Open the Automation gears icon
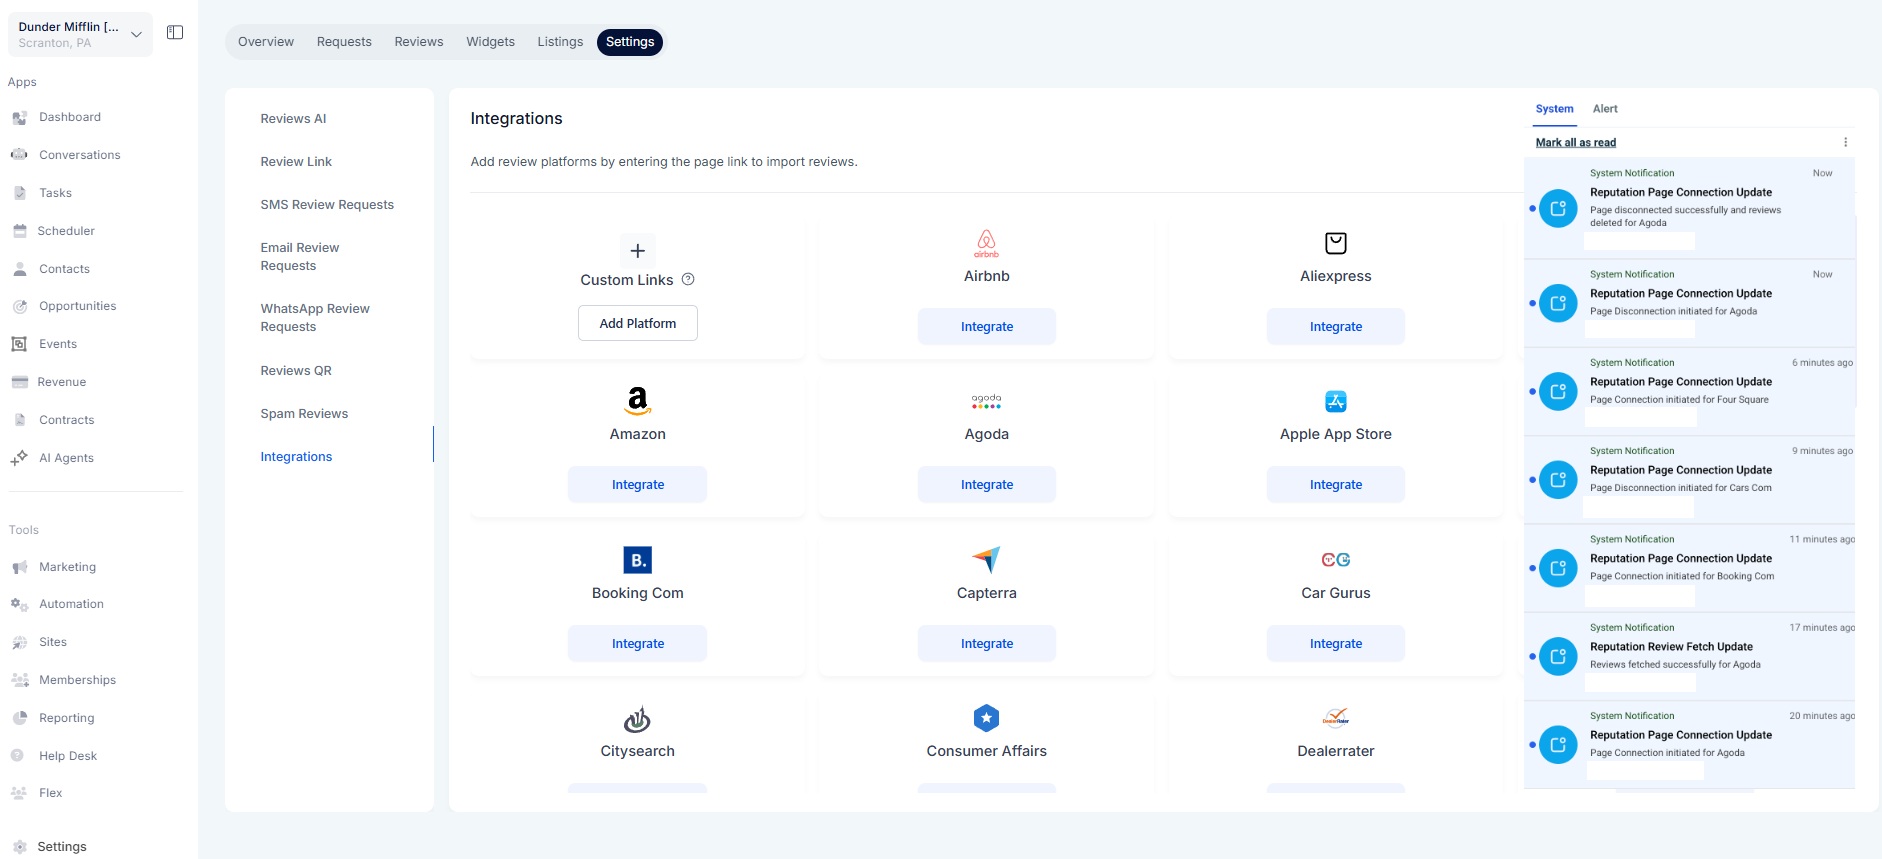 [19, 604]
